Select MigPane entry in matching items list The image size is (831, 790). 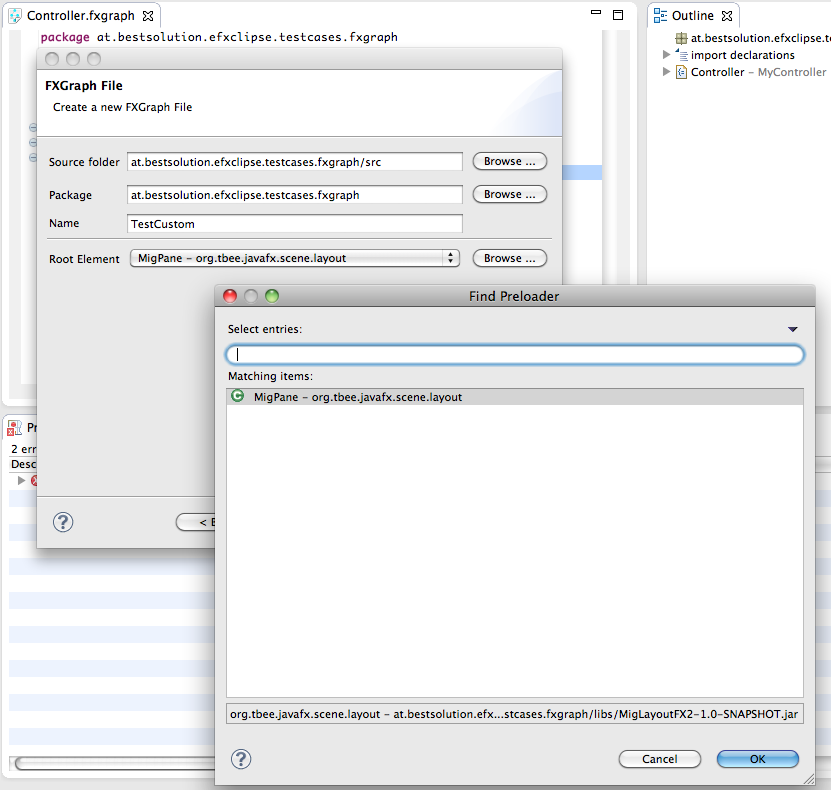tap(357, 397)
